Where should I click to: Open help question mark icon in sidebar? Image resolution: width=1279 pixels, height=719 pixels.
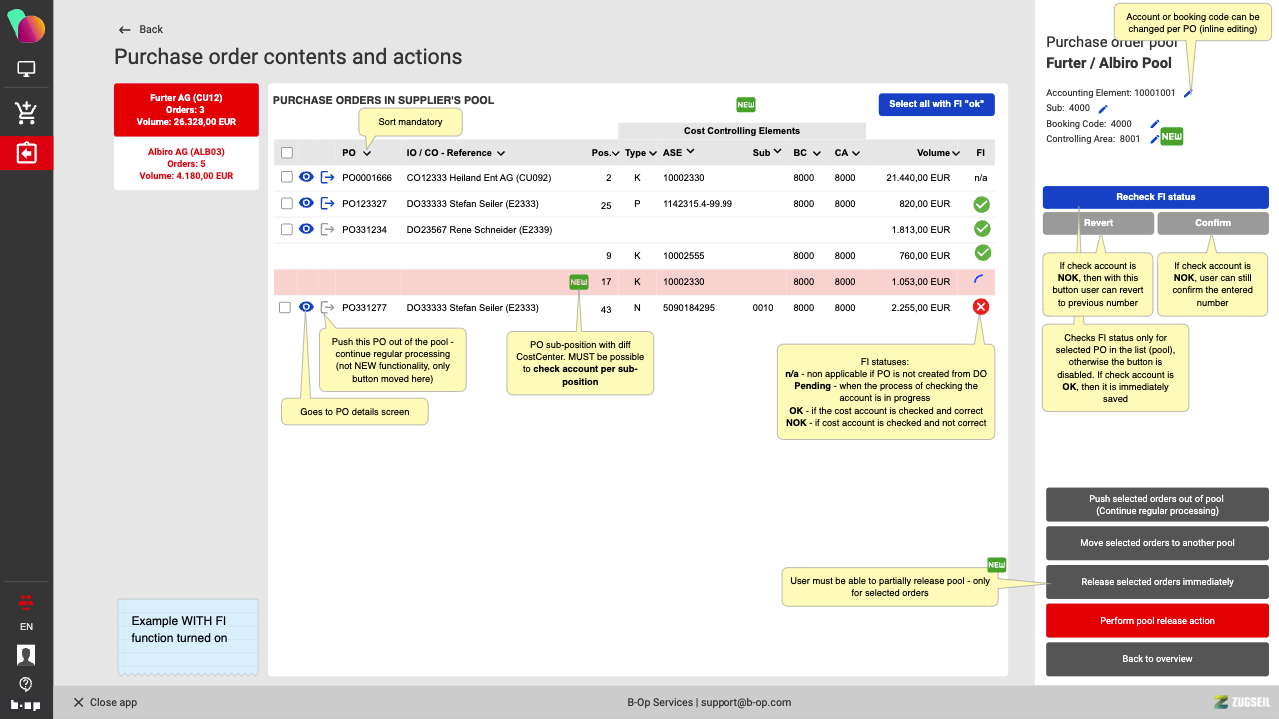(26, 684)
